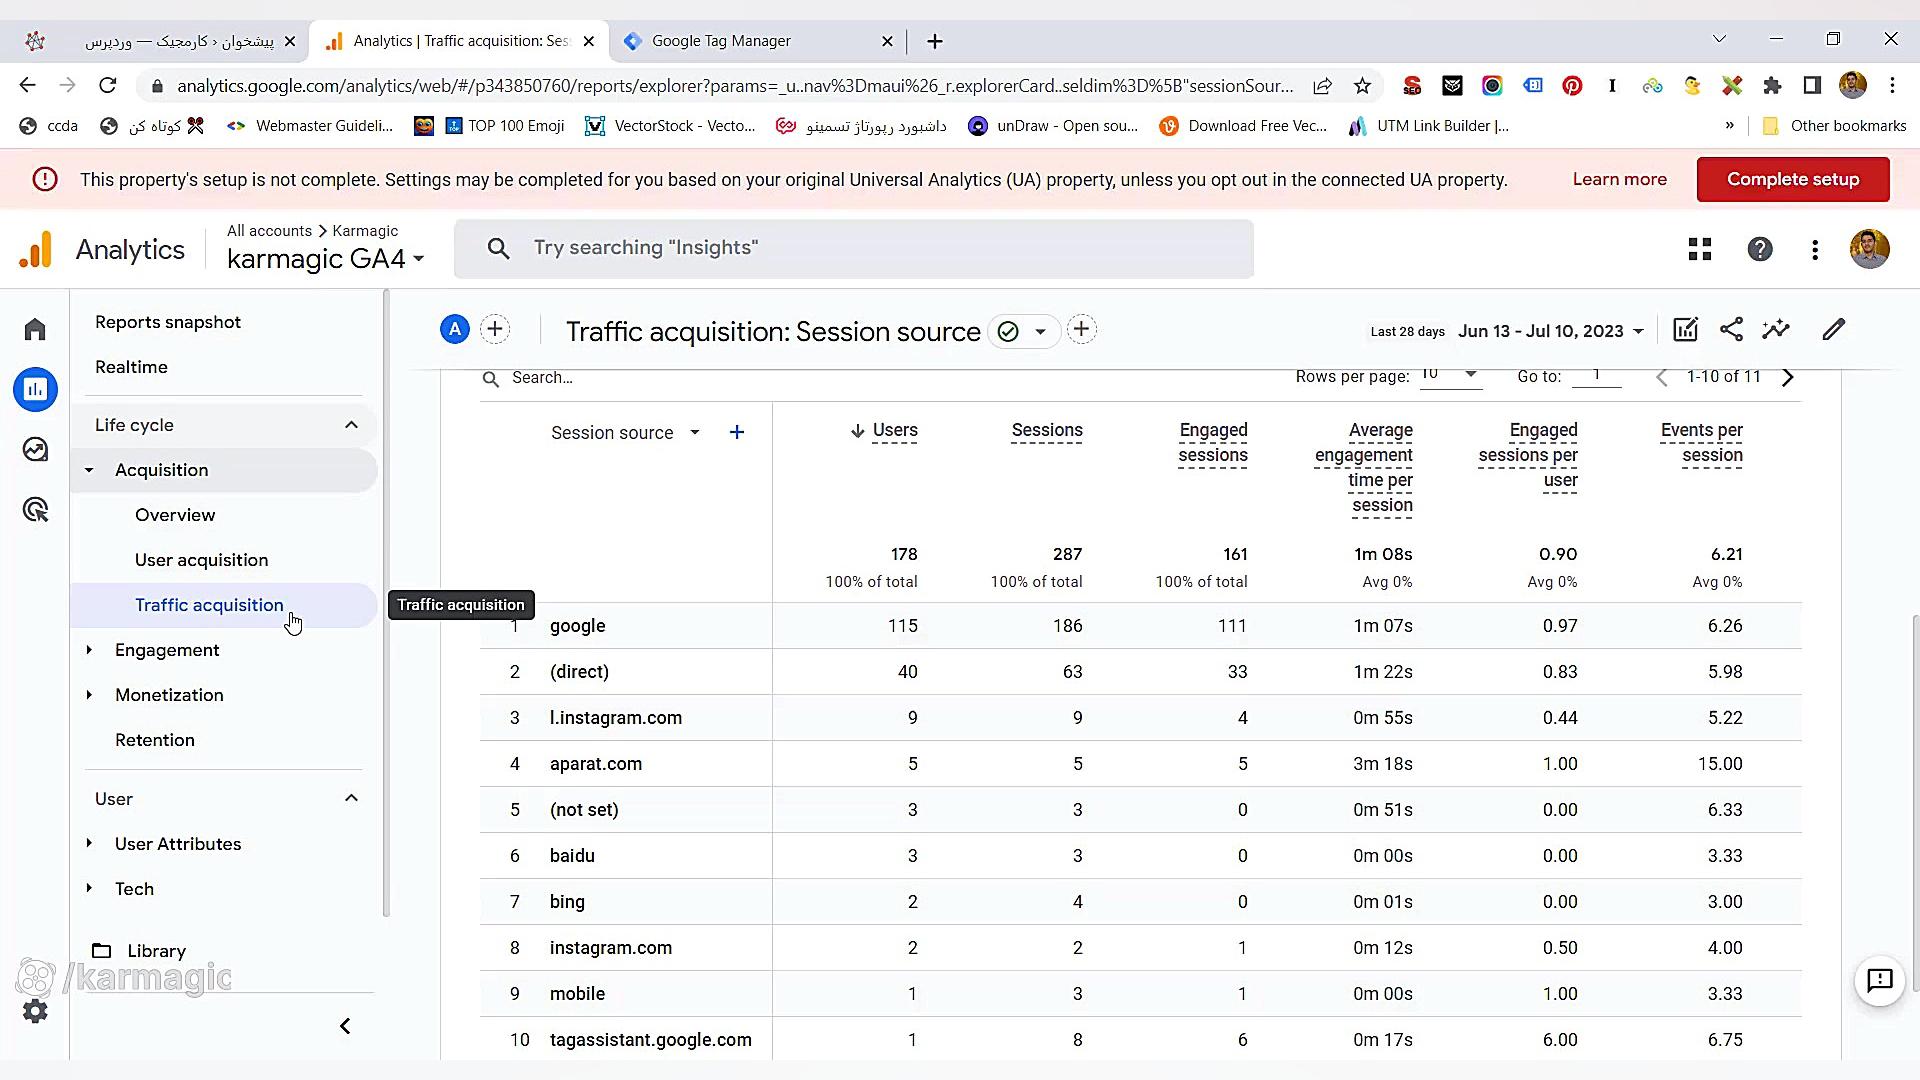The width and height of the screenshot is (1920, 1080).
Task: Open the Rows per page dropdown
Action: (1450, 375)
